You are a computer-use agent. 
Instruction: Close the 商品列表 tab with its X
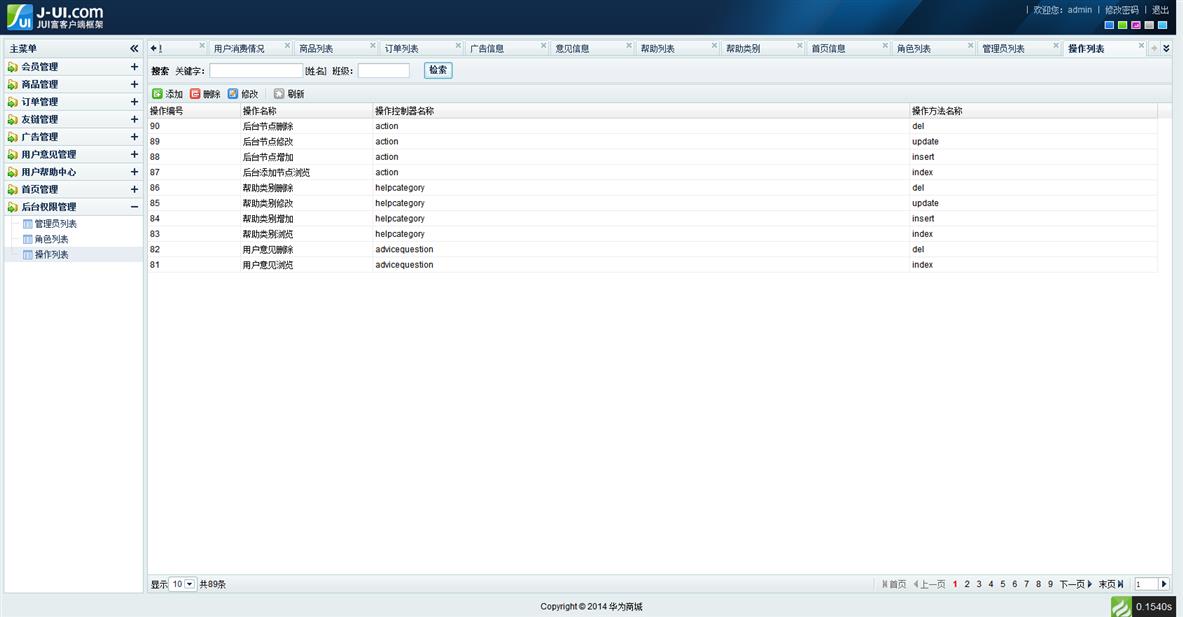coord(373,45)
